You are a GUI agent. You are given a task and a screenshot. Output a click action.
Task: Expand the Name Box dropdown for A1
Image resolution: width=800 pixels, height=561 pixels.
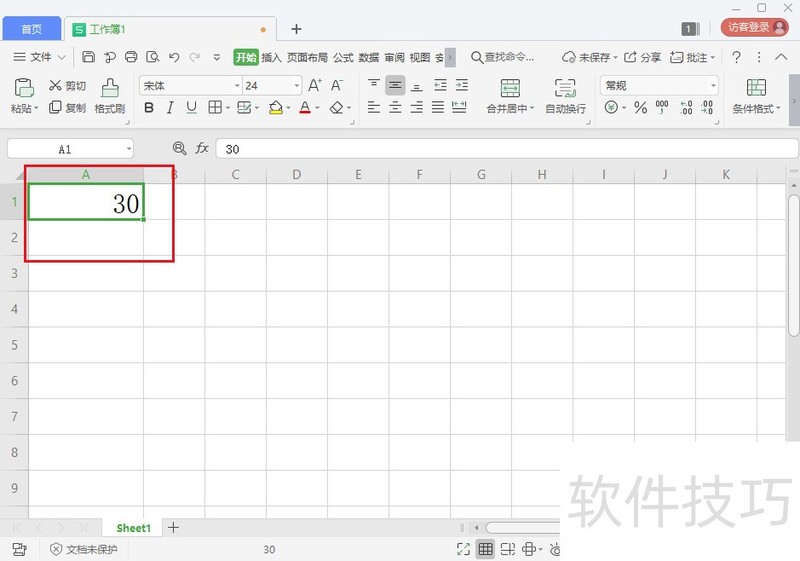129,149
